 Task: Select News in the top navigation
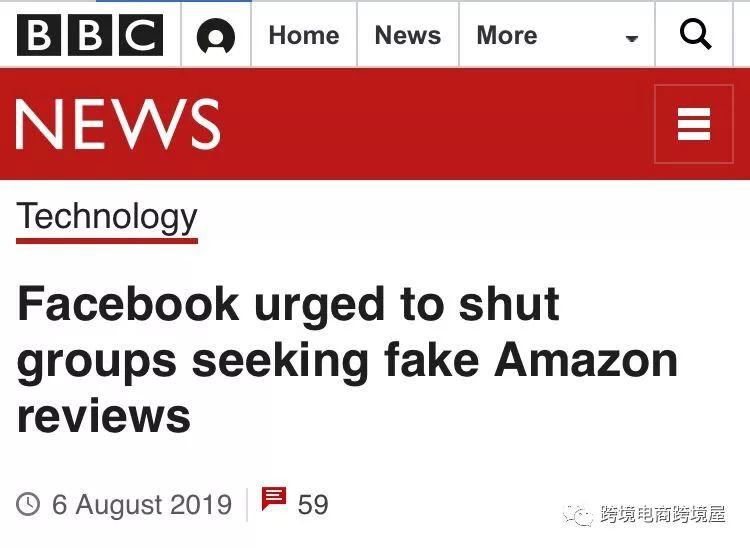[x=408, y=35]
